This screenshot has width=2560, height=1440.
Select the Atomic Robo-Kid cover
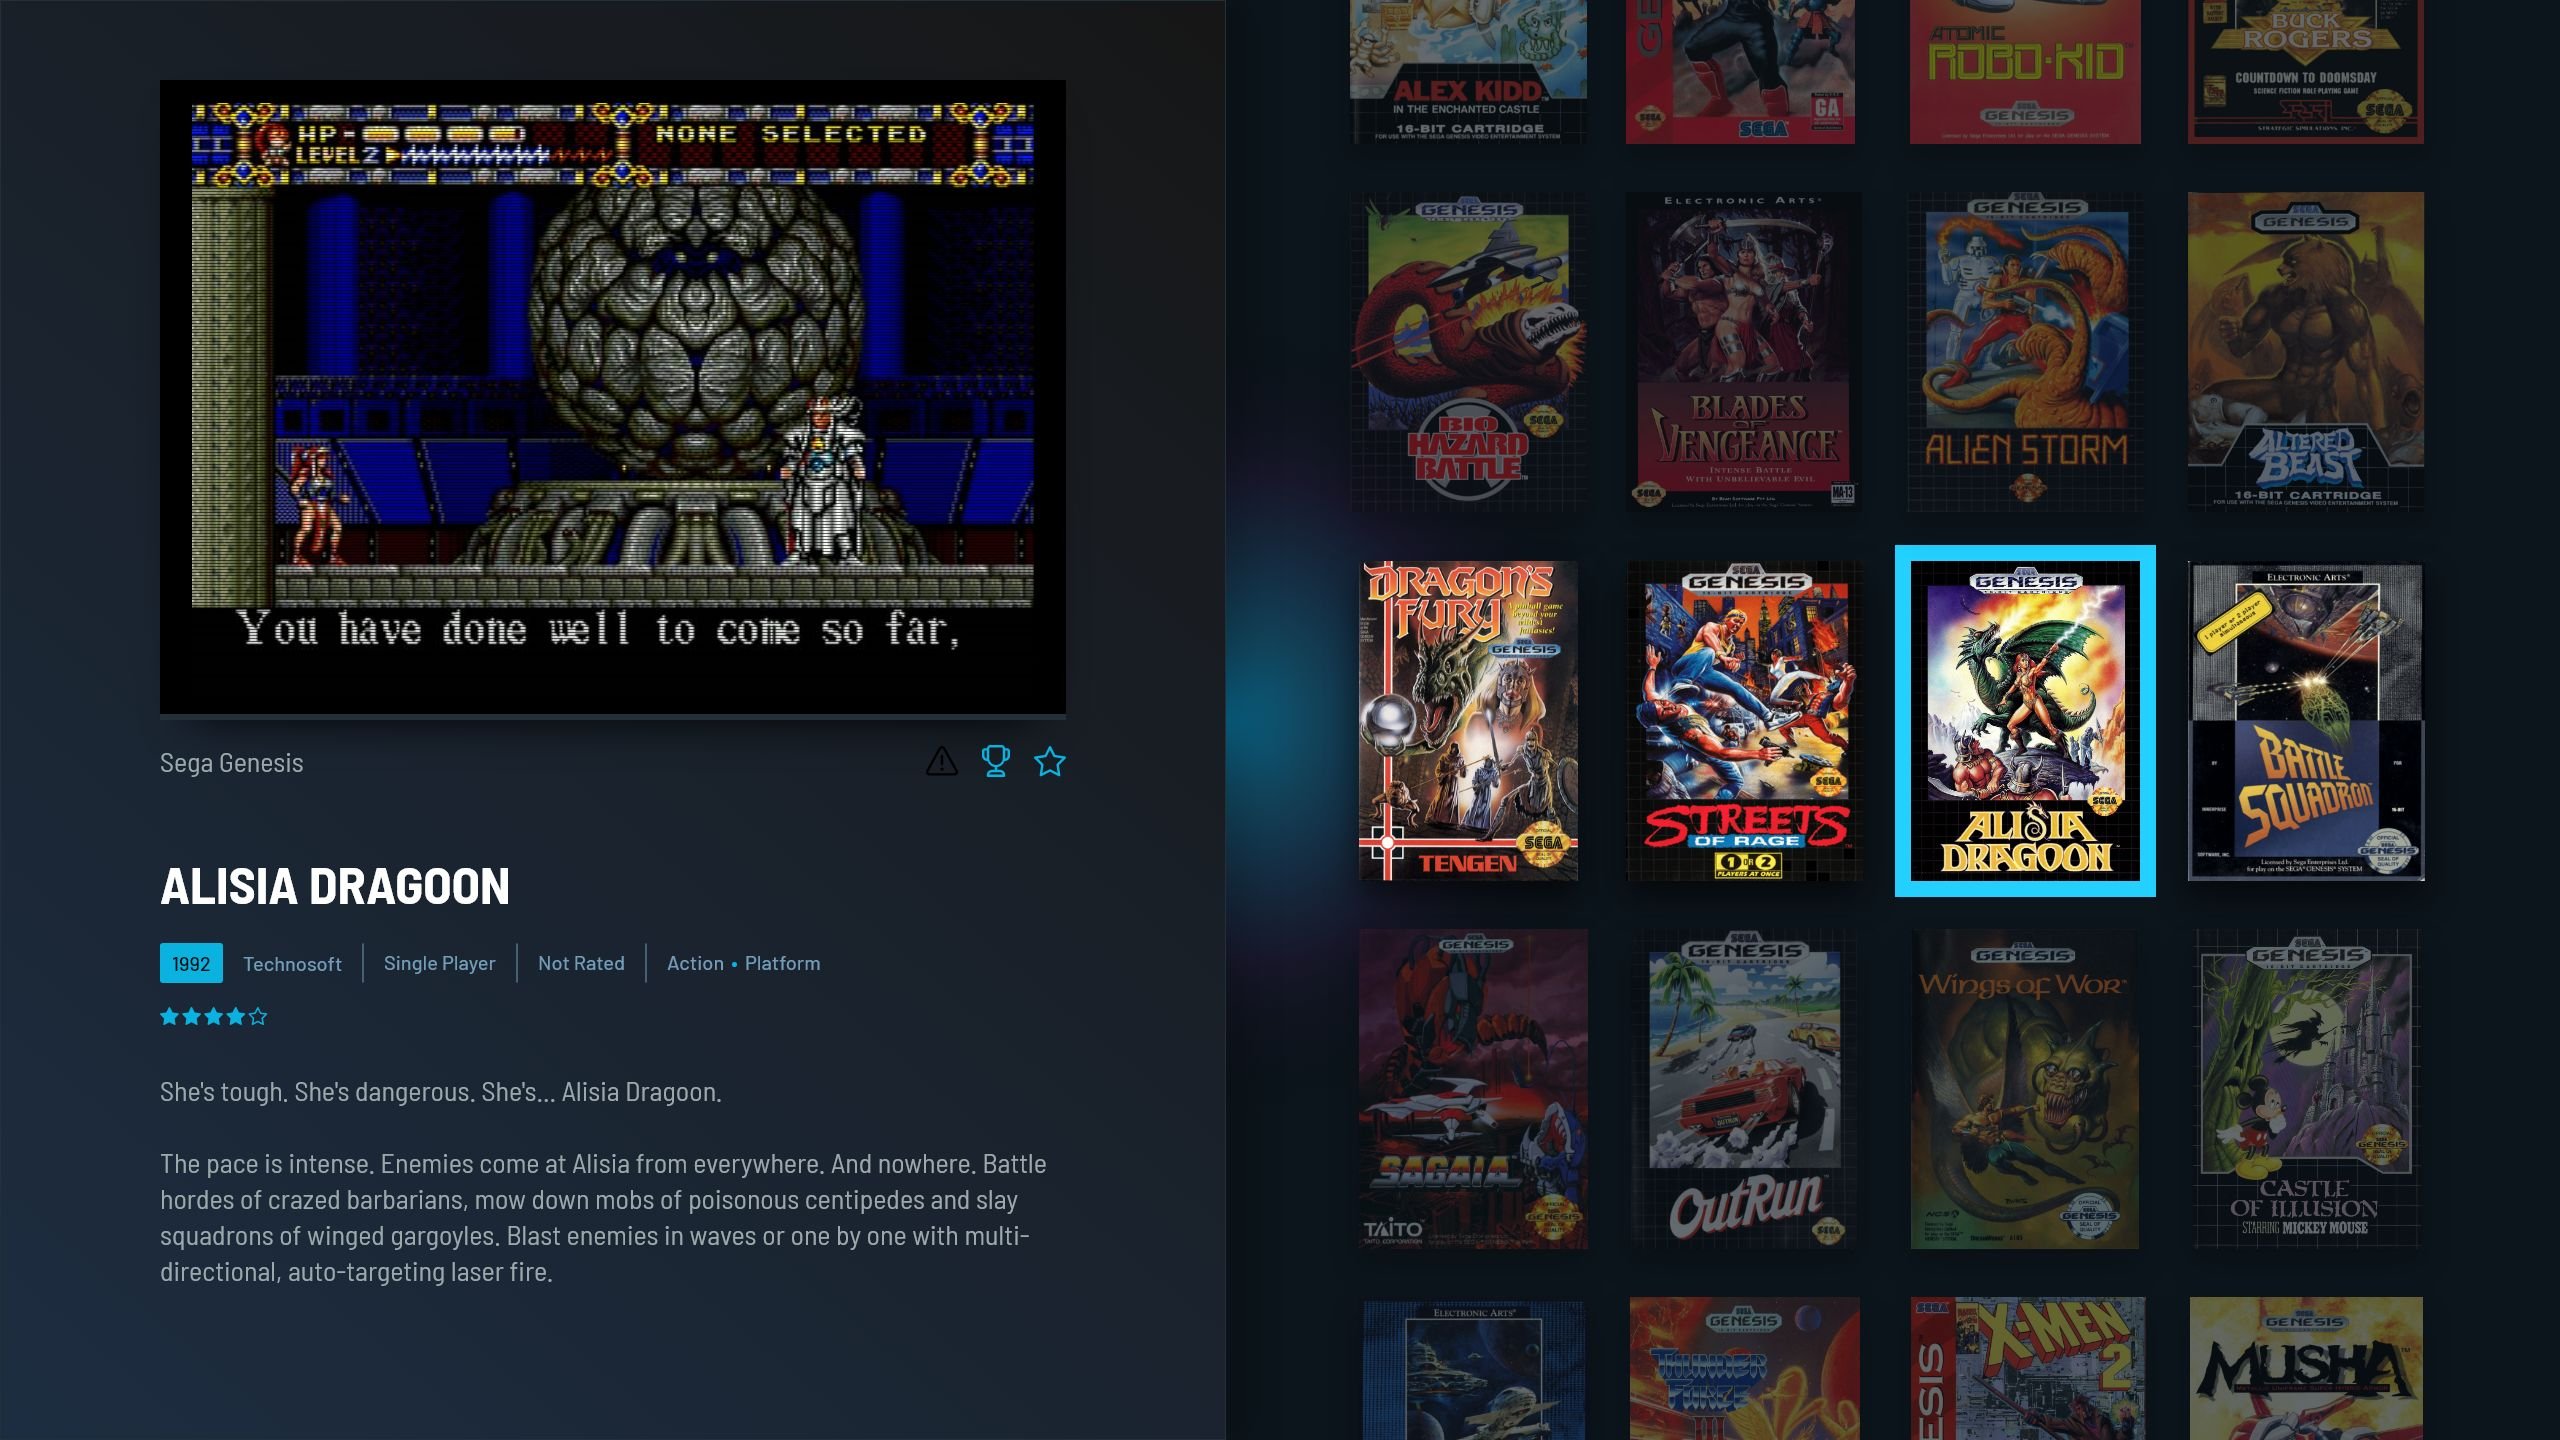pyautogui.click(x=2025, y=72)
